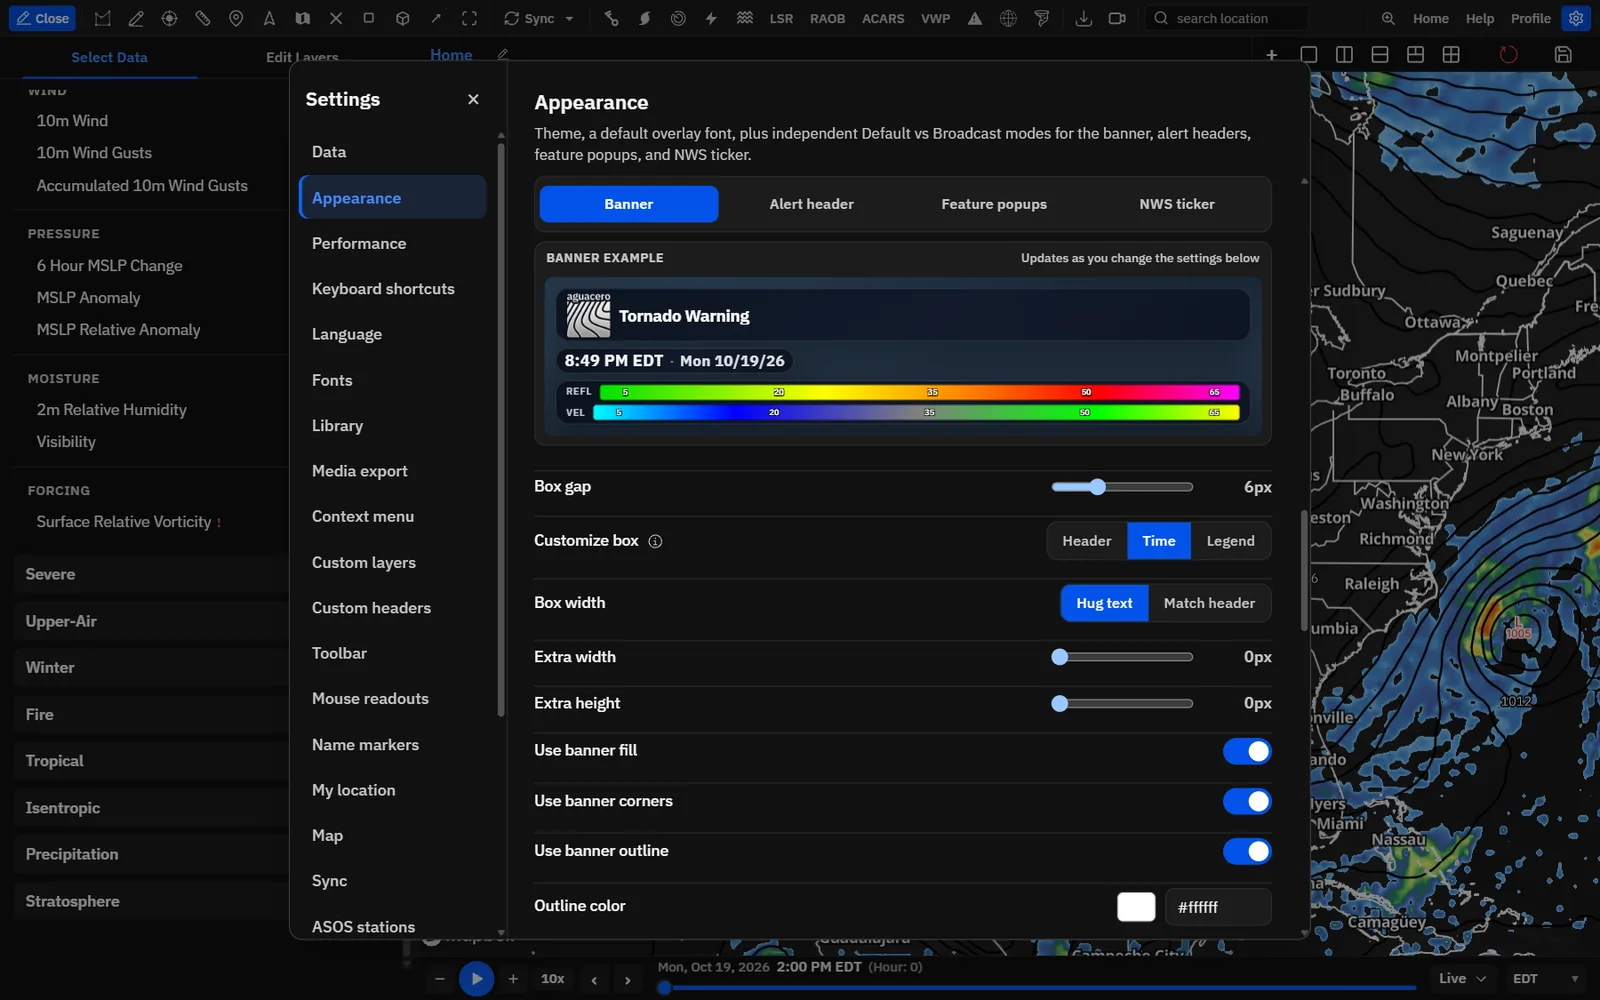The height and width of the screenshot is (1000, 1600).
Task: Click the save floppy disk icon
Action: pyautogui.click(x=1563, y=55)
